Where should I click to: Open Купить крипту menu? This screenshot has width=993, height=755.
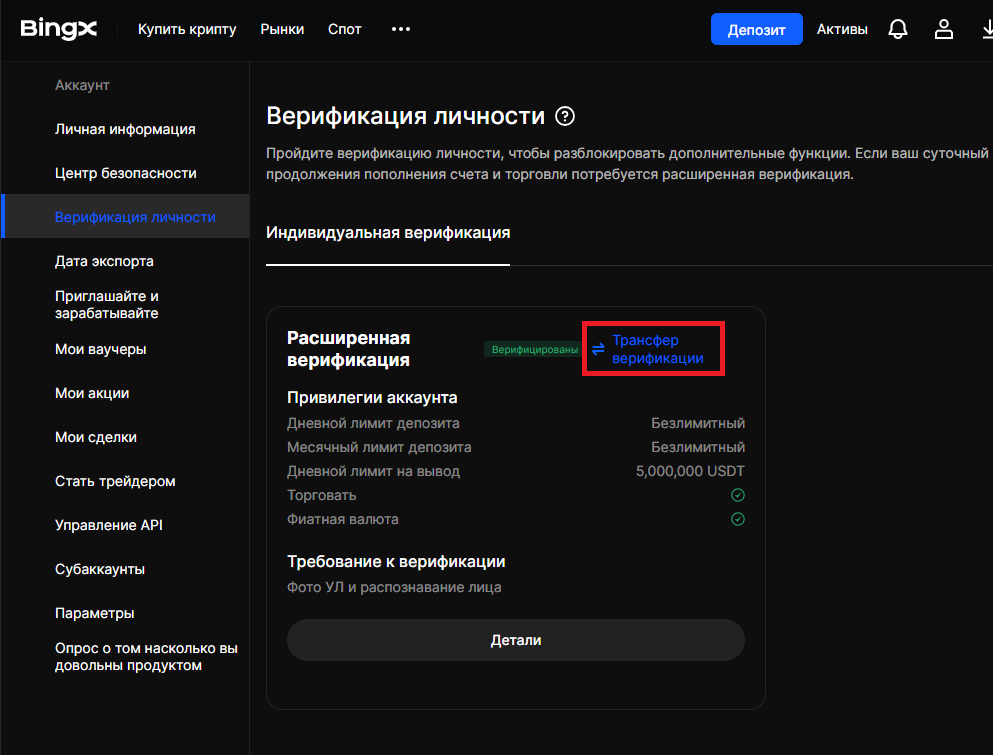[187, 29]
